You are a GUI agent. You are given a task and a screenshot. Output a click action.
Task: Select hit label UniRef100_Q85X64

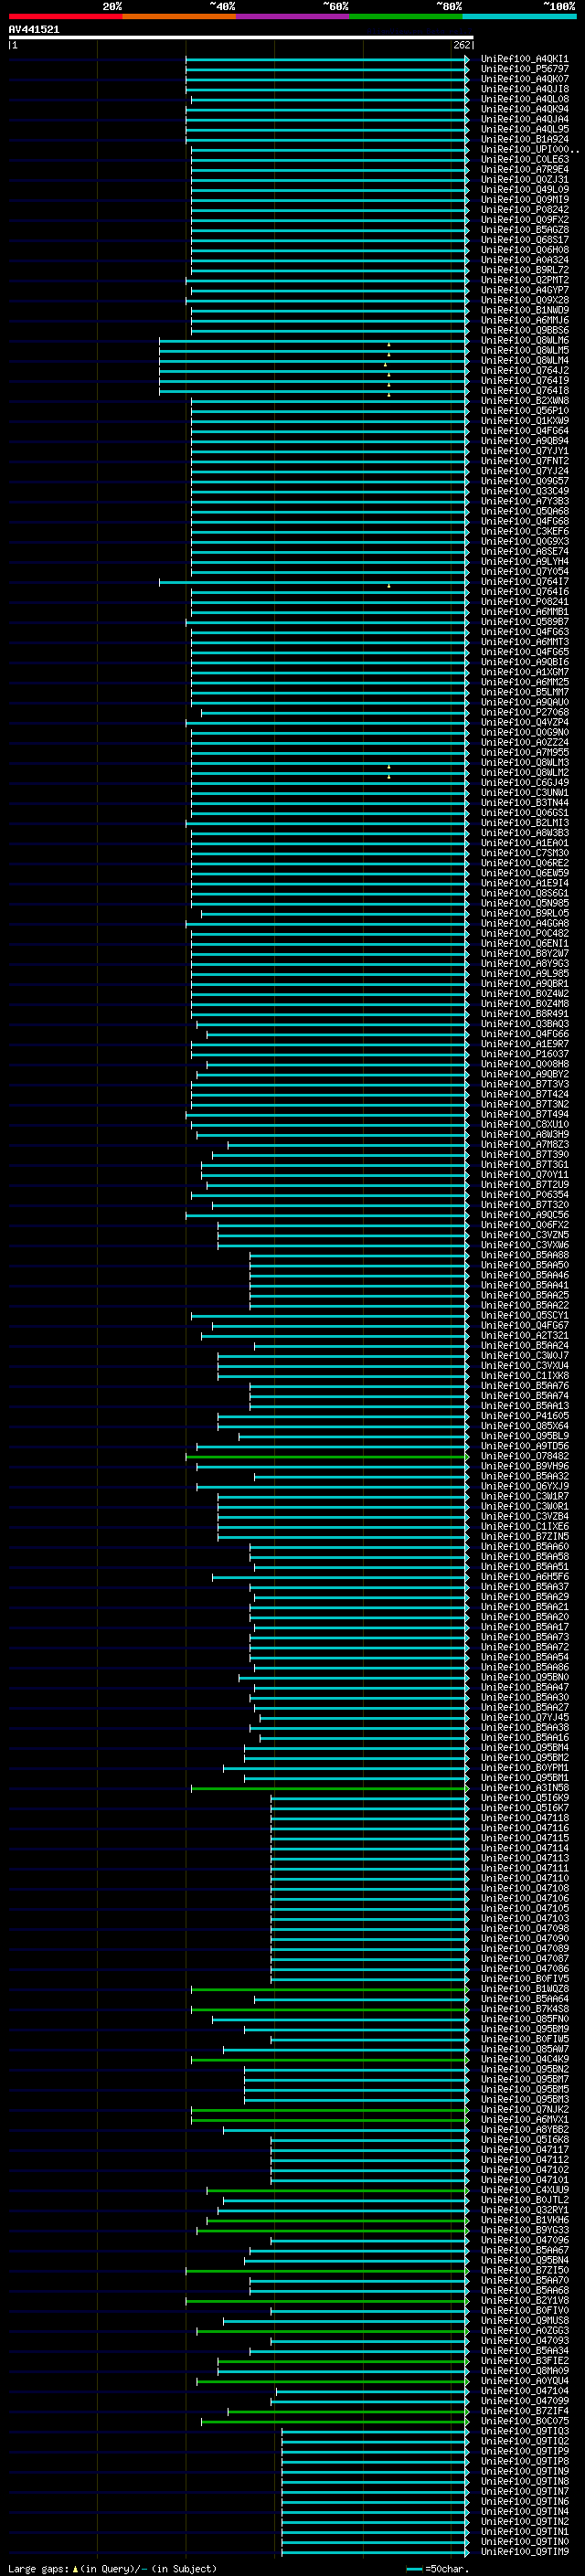[x=525, y=1426]
